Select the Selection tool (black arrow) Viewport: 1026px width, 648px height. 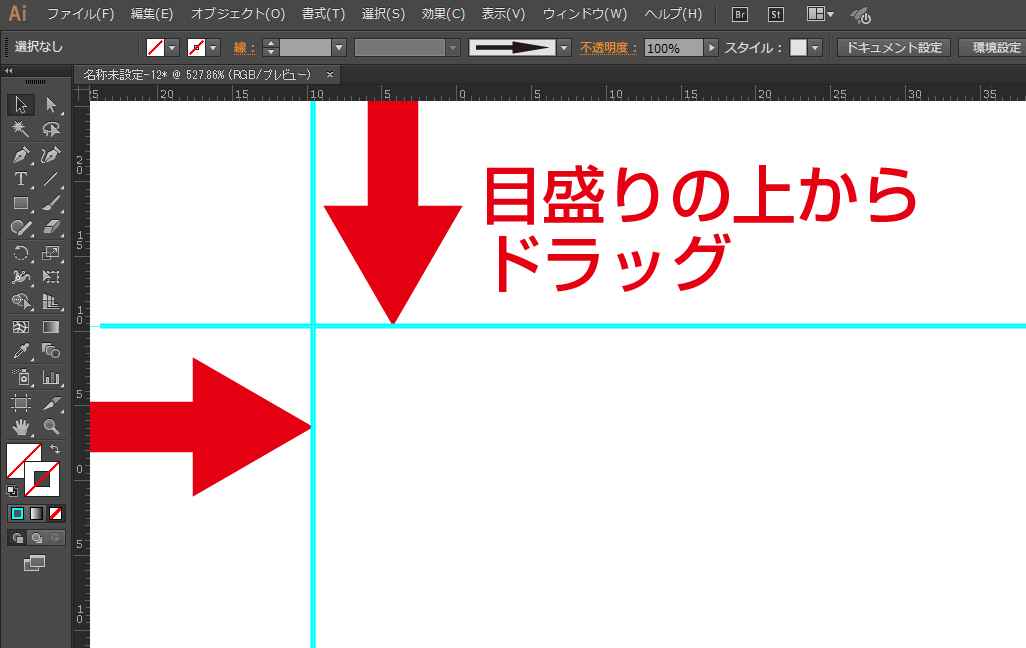[21, 105]
